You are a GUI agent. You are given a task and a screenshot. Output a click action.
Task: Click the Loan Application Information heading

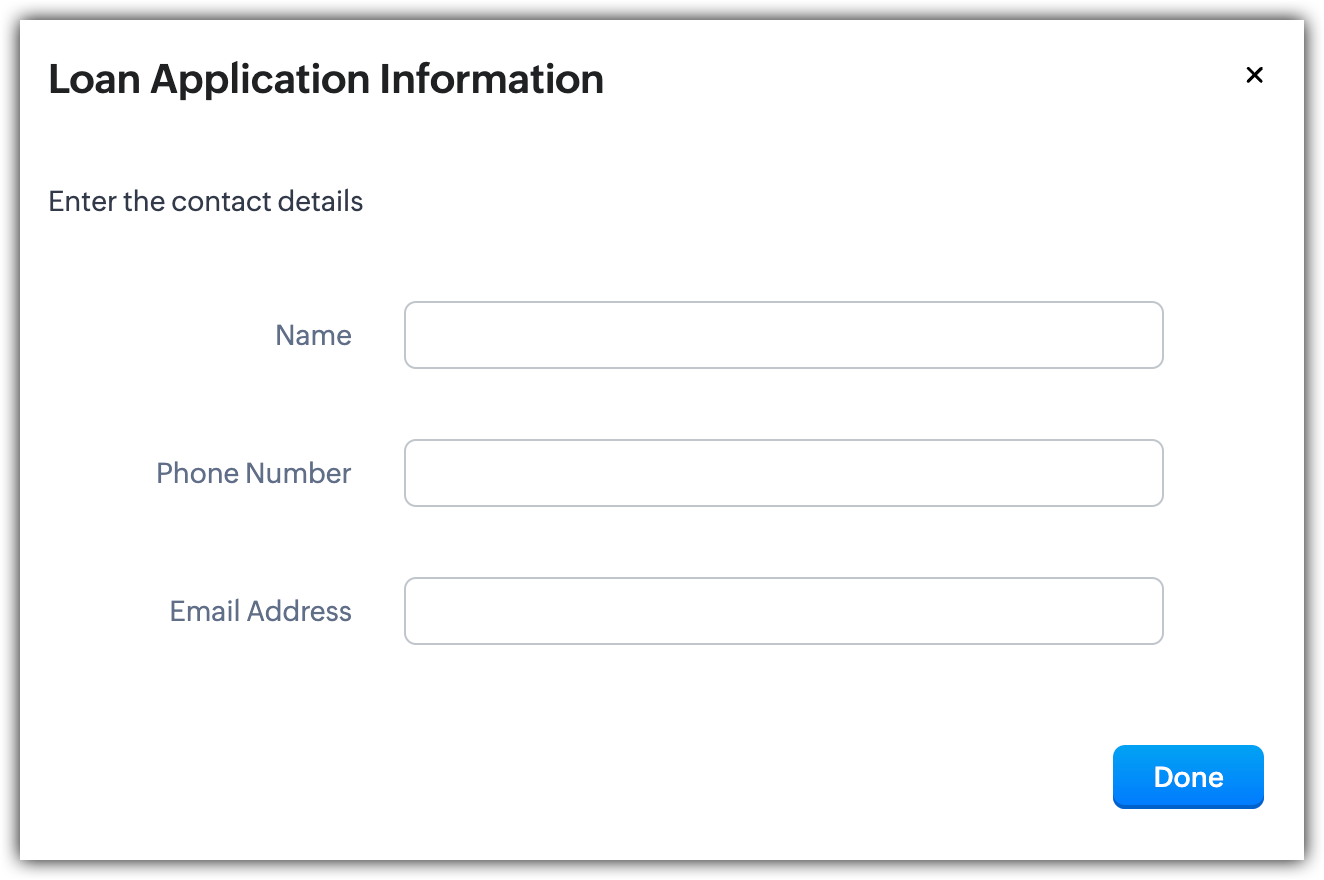click(x=326, y=79)
